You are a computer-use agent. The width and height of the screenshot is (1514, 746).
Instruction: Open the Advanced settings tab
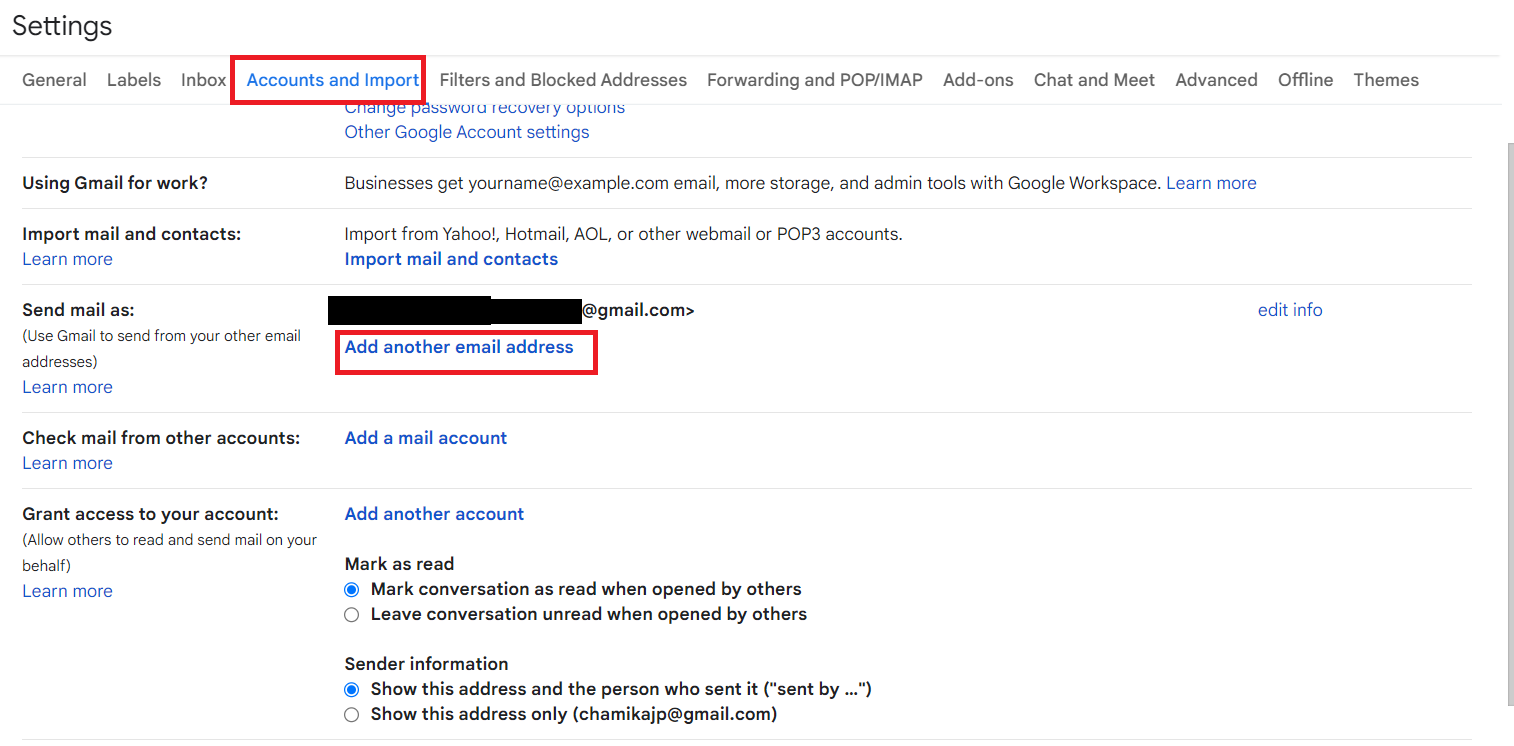point(1216,80)
